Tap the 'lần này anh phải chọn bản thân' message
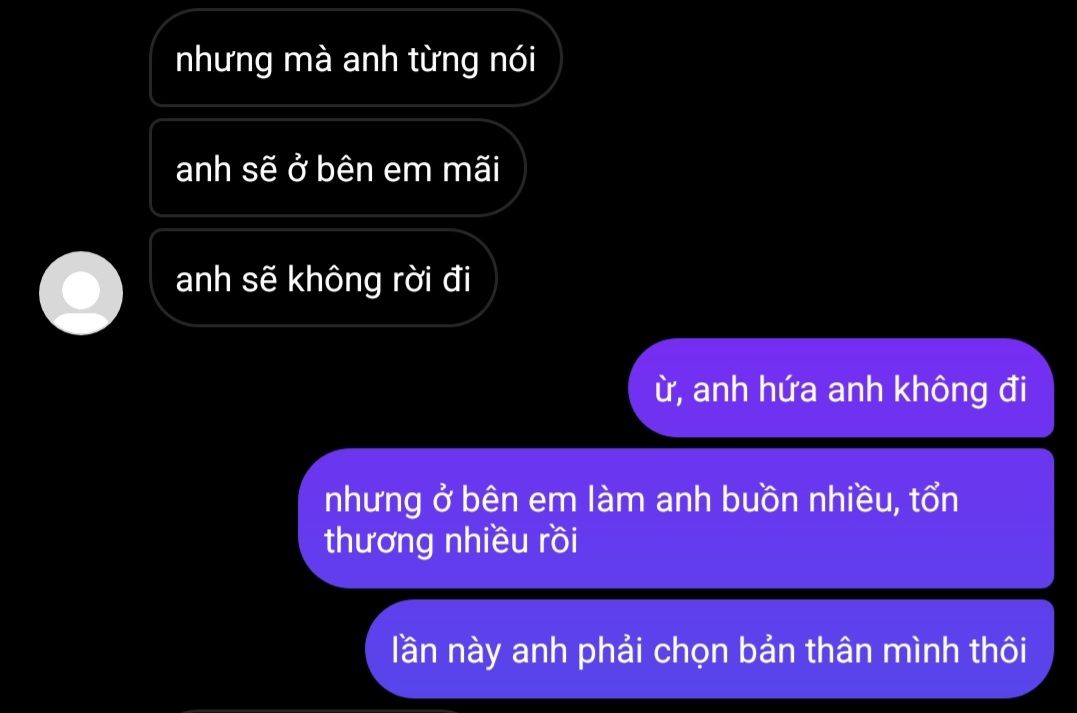 pyautogui.click(x=710, y=649)
